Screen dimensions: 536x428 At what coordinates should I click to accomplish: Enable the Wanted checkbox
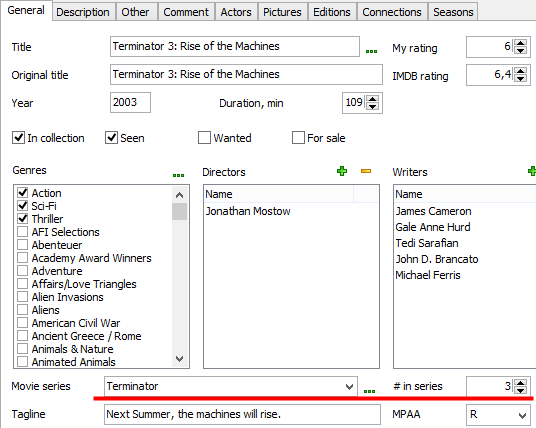pyautogui.click(x=204, y=138)
